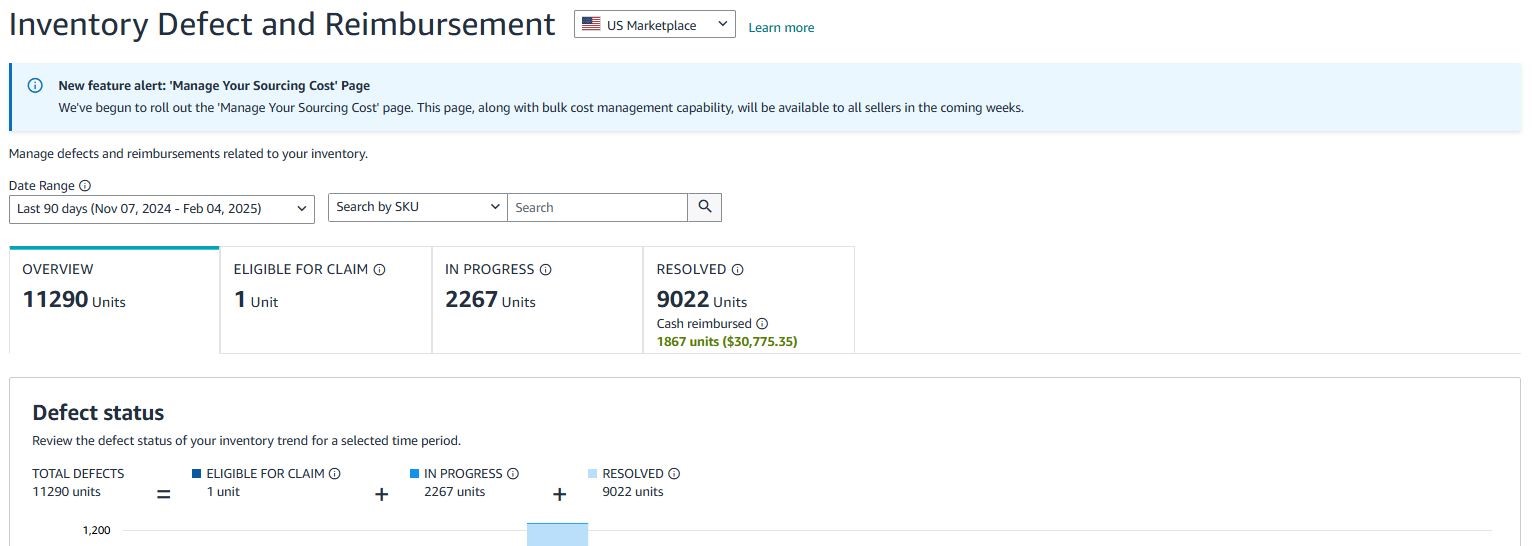Click the 9022 units legend value
1534x546 pixels.
pyautogui.click(x=632, y=492)
